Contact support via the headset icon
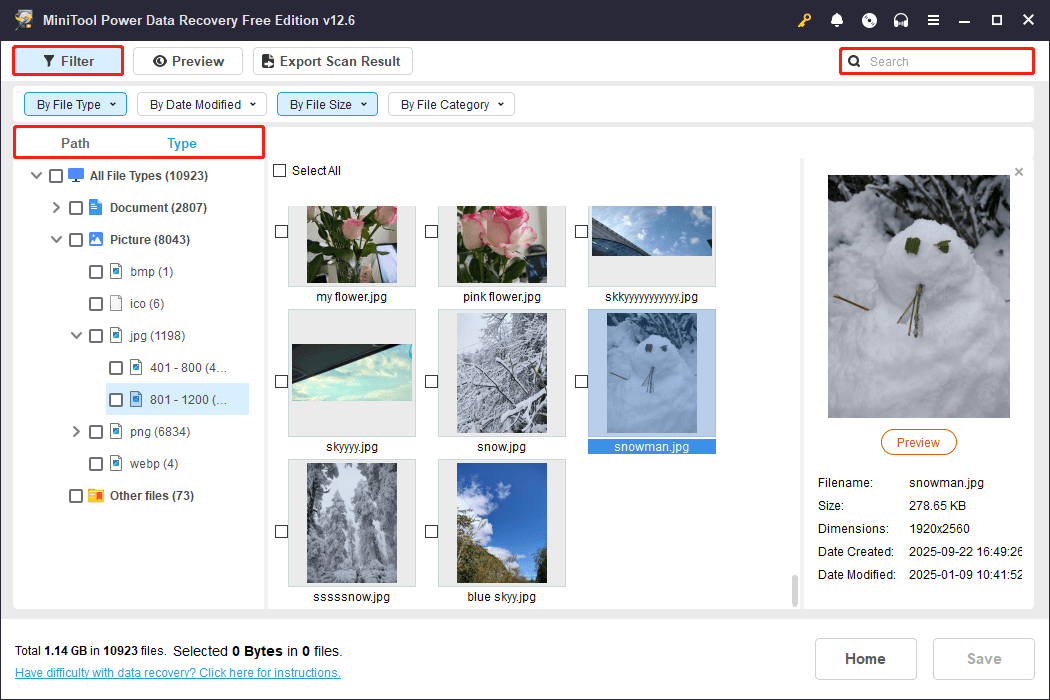Image resolution: width=1050 pixels, height=700 pixels. (901, 20)
